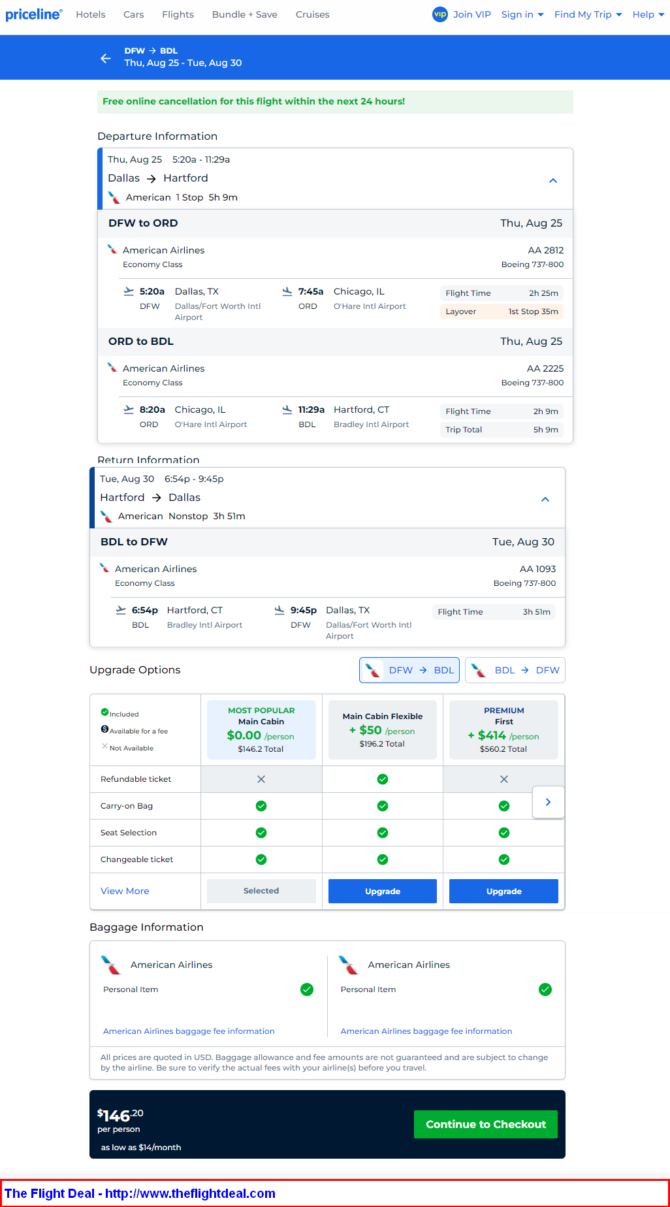Select the BDL → DFW upgrade tab
Viewport: 670px width, 1207px height.
pyautogui.click(x=515, y=670)
